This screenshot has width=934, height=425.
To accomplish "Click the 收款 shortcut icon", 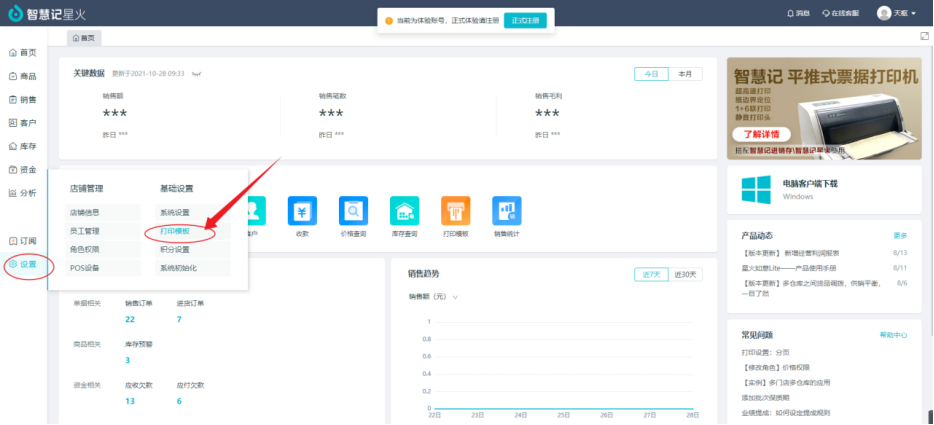I will point(302,210).
